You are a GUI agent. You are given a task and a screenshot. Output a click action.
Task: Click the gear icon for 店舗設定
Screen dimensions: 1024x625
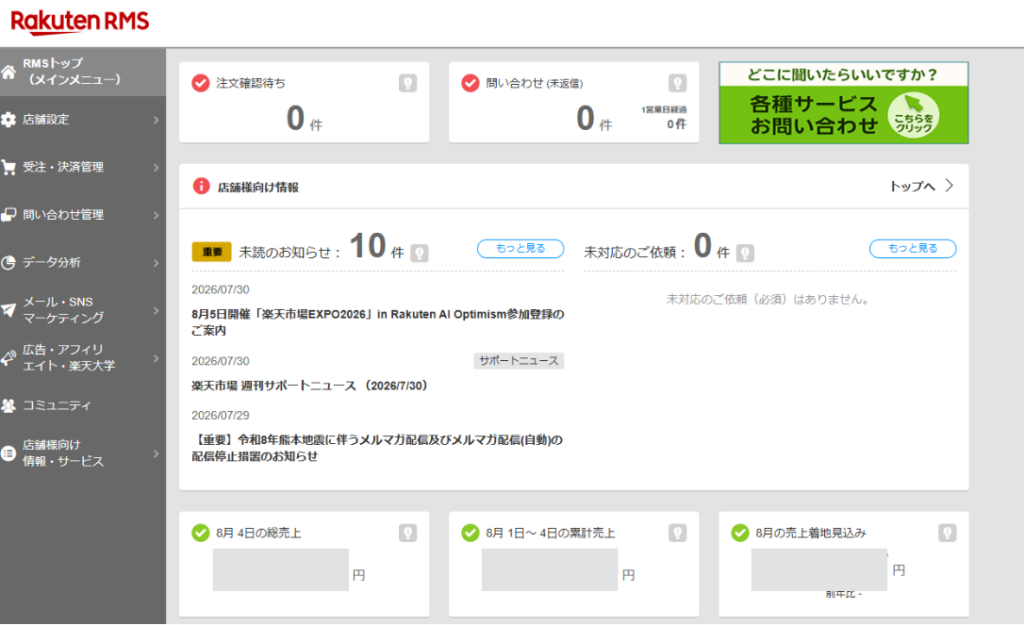(8, 120)
